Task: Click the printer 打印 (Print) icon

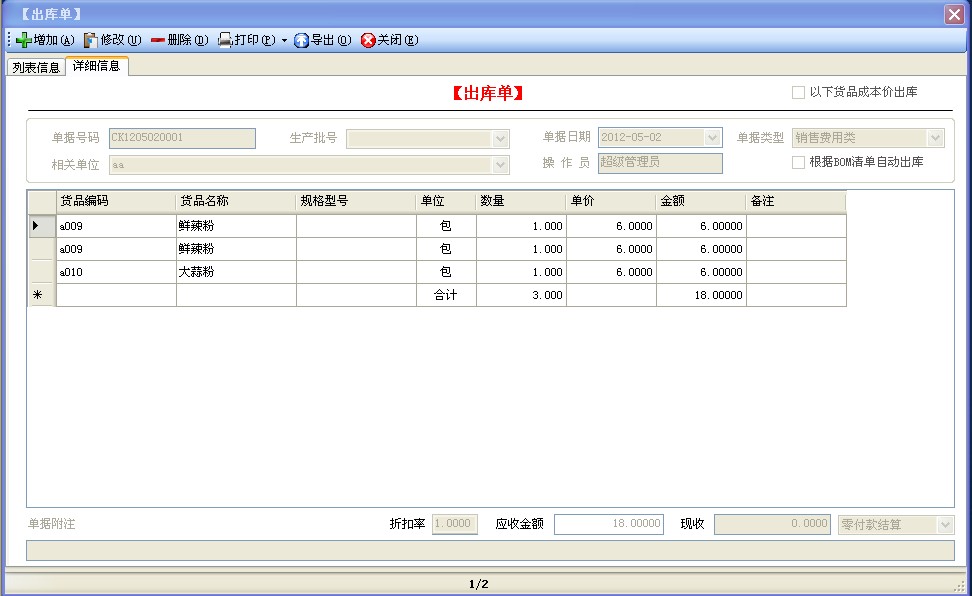Action: pos(225,41)
